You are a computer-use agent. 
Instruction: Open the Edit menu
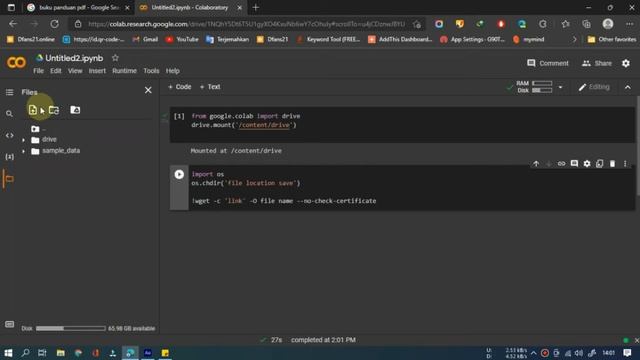56,71
